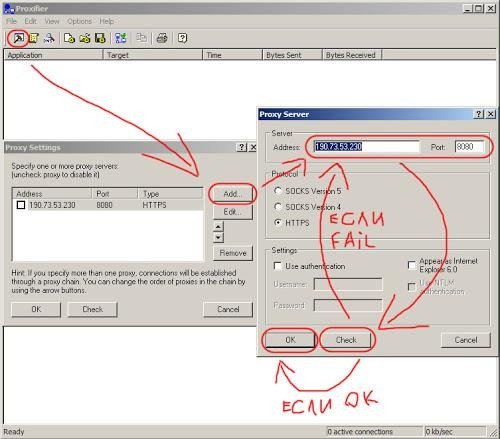Image resolution: width=500 pixels, height=439 pixels.
Task: Open the Options menu
Action: click(x=79, y=21)
